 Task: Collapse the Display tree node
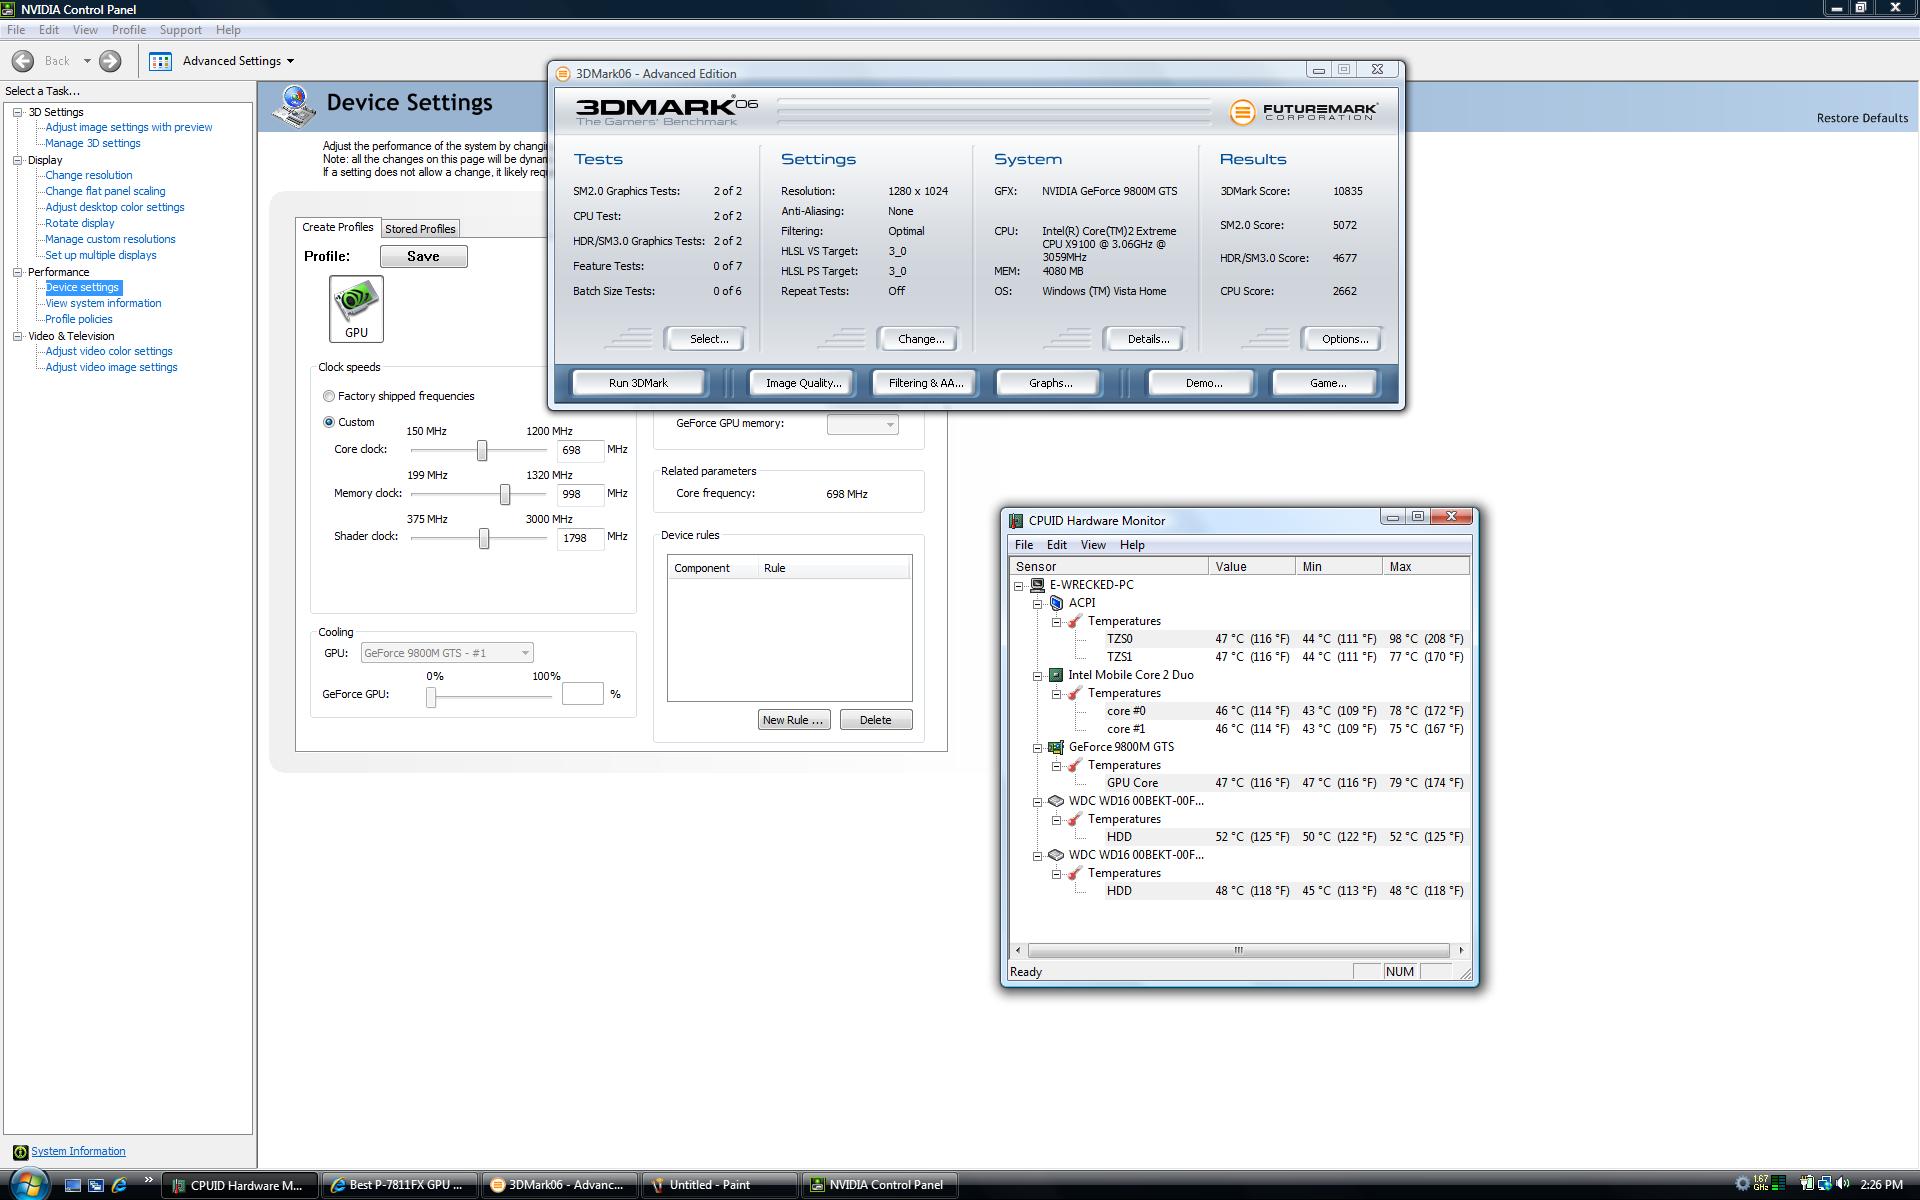pos(17,160)
